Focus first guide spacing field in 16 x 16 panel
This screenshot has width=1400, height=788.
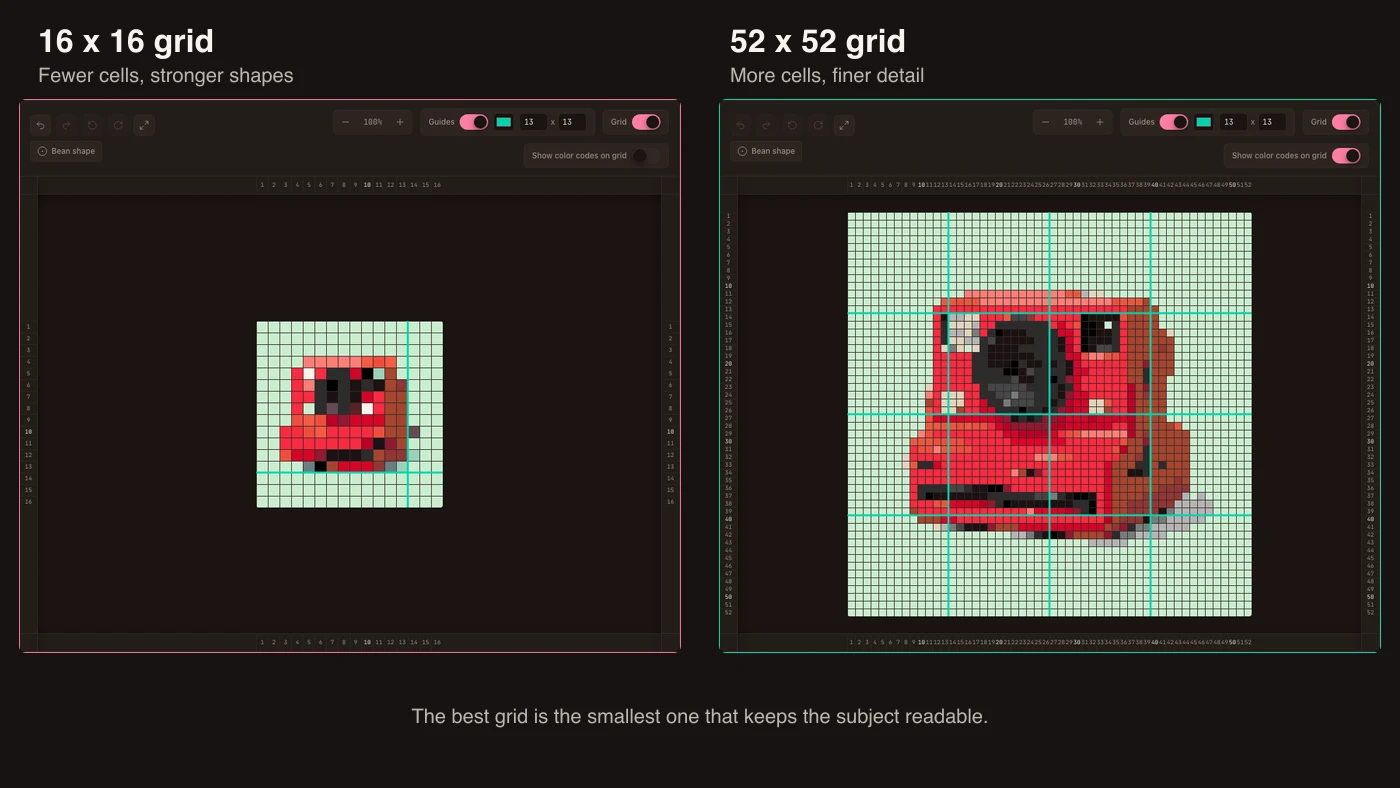pyautogui.click(x=533, y=122)
